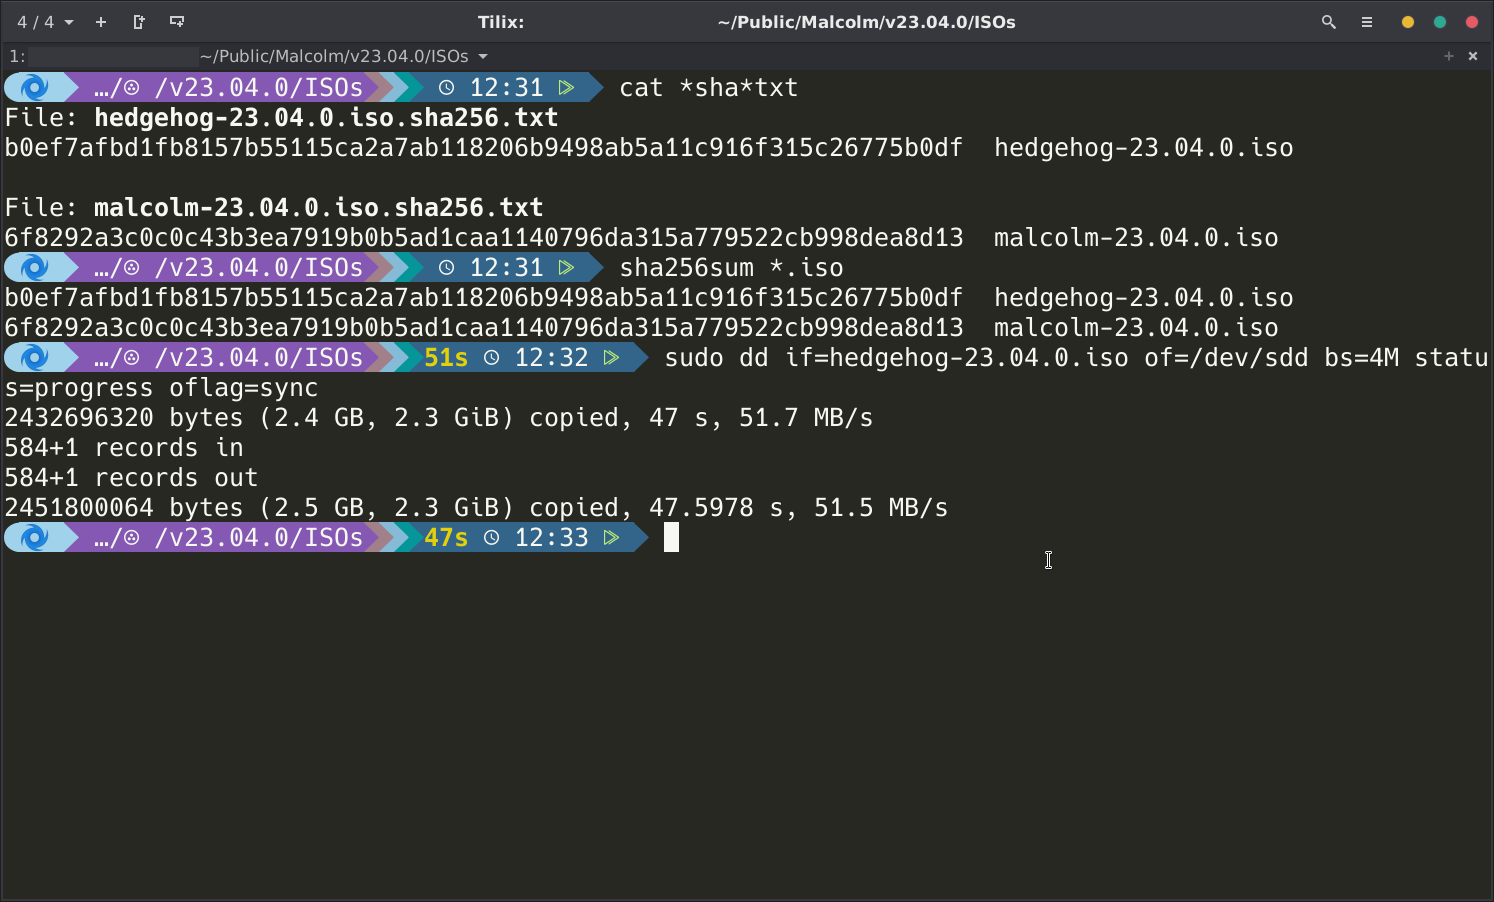Select the 'cat *sha*txt' command text
This screenshot has width=1494, height=902.
[709, 88]
